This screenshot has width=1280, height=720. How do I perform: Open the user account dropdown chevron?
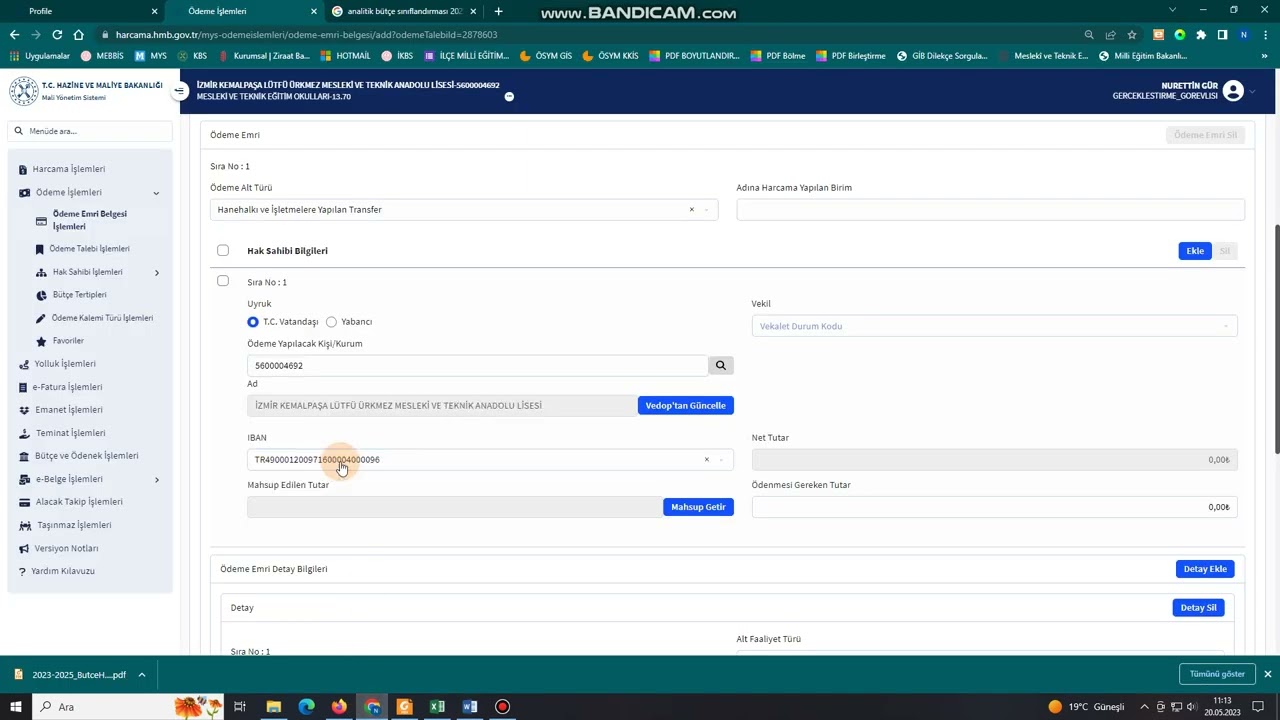coord(1253,91)
